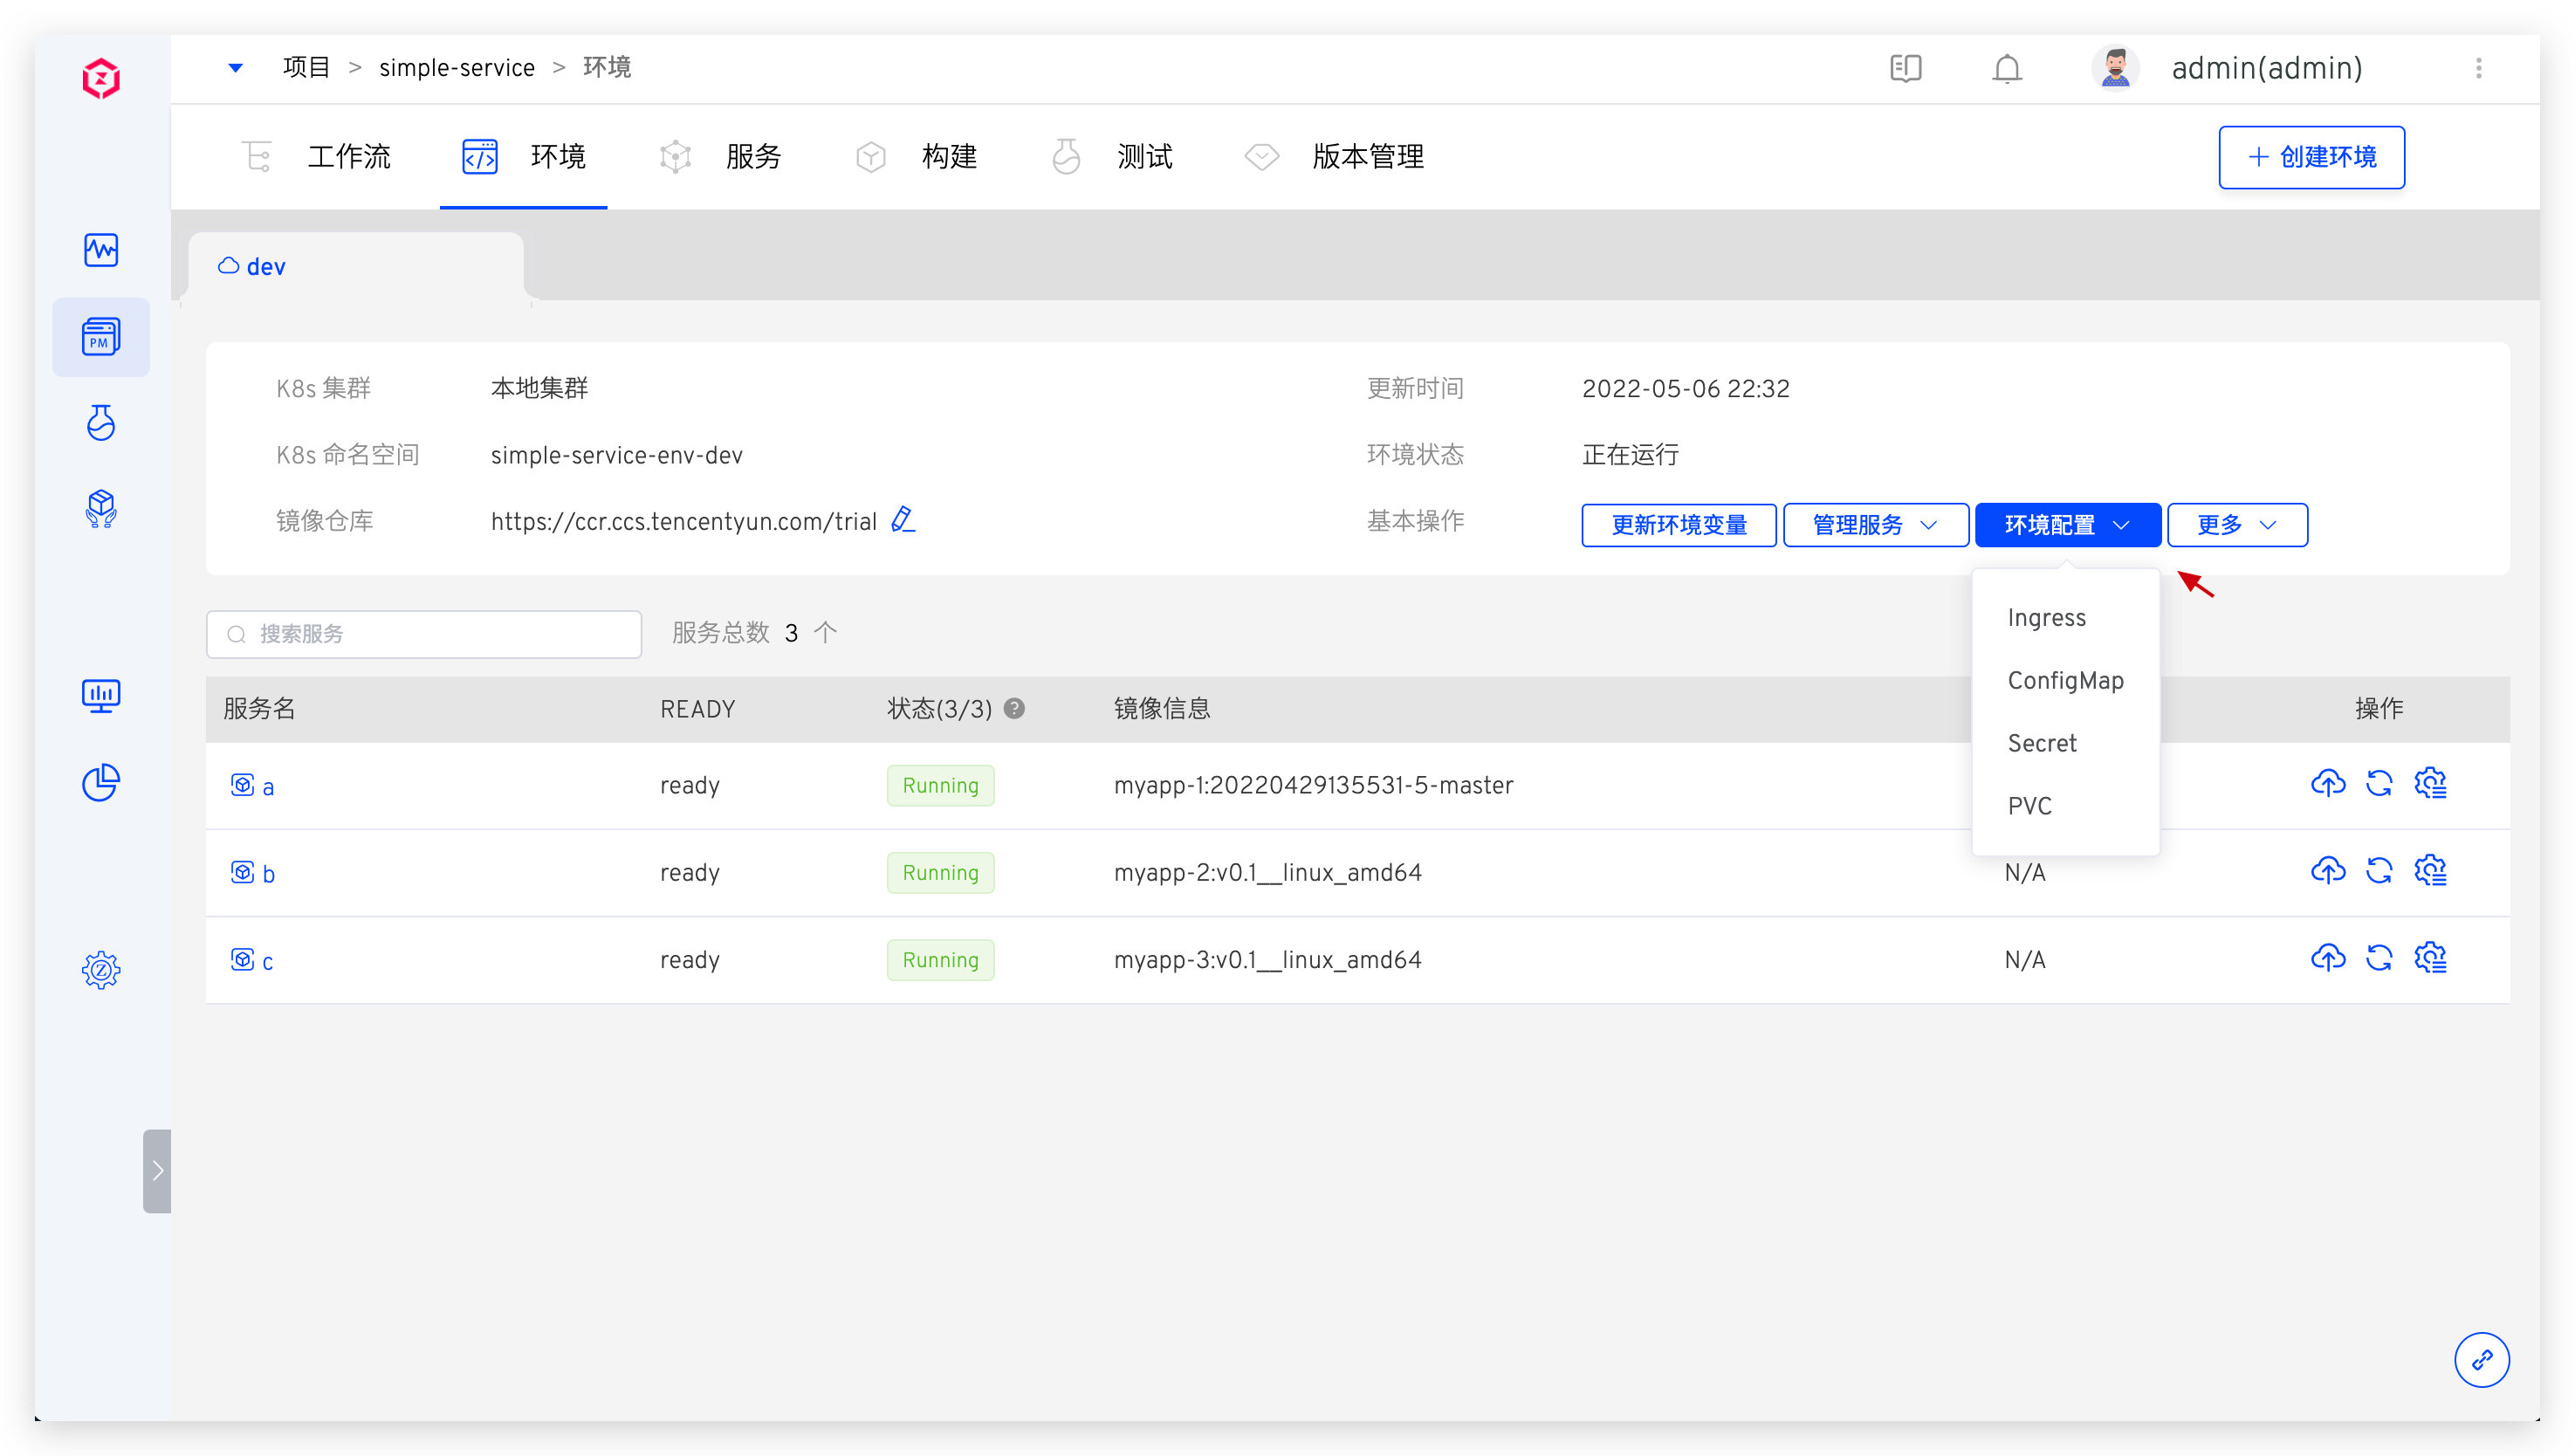The height and width of the screenshot is (1456, 2575).
Task: Click the notification bell icon
Action: click(2006, 69)
